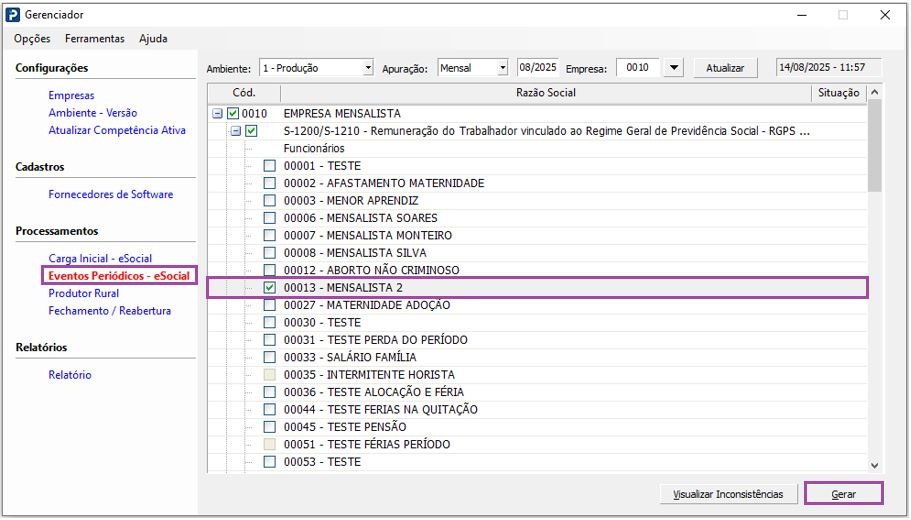Check 00007 - MENSALISTA MONTEIRO checkbox
Screen dimensions: 911x520
(270, 236)
